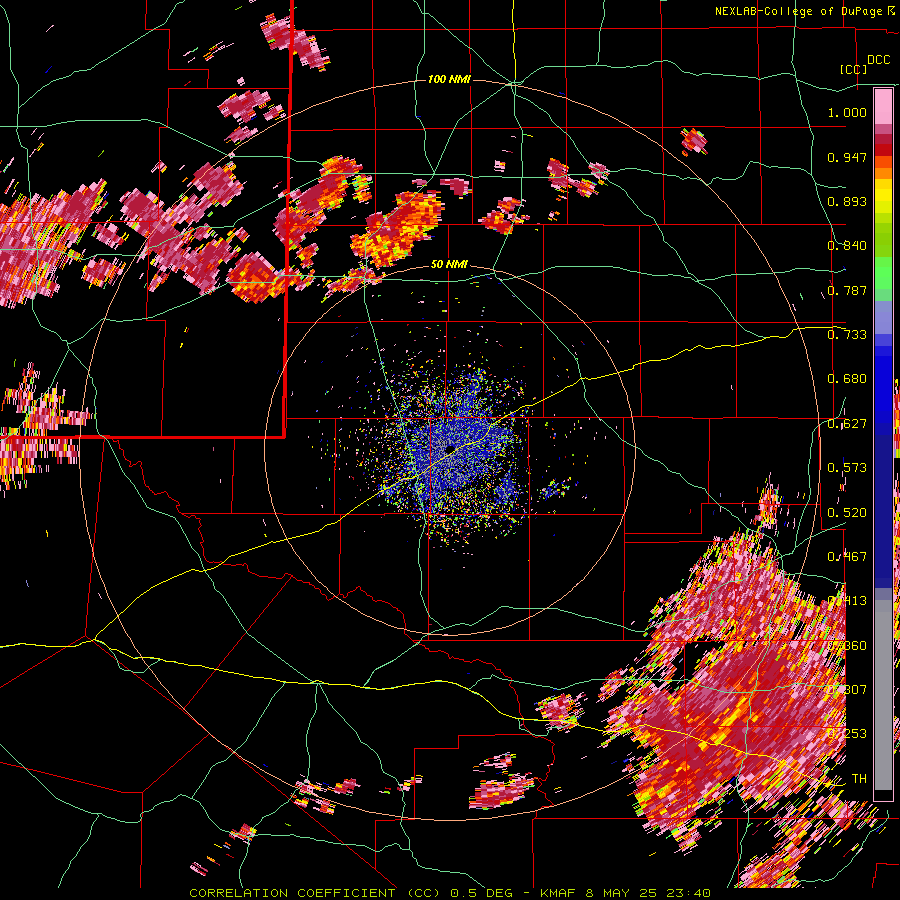Click the KMAF station identifier
Screen dimensions: 900x900
[x=560, y=893]
